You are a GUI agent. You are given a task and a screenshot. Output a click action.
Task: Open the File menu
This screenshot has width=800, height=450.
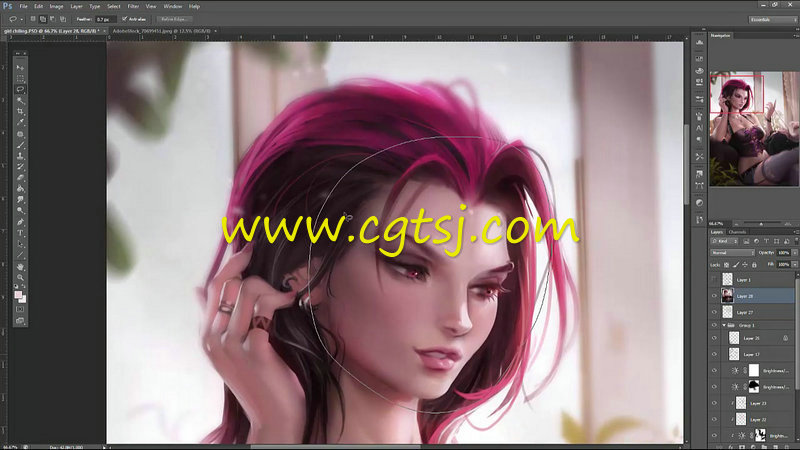23,7
